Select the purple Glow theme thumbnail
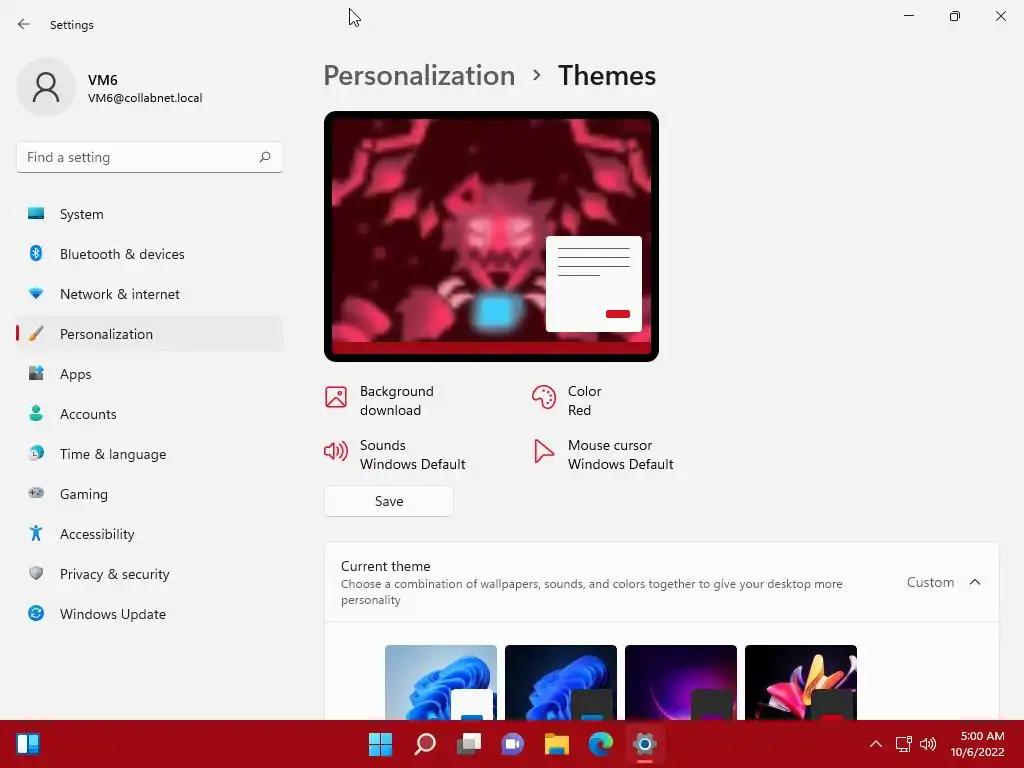 pyautogui.click(x=680, y=682)
